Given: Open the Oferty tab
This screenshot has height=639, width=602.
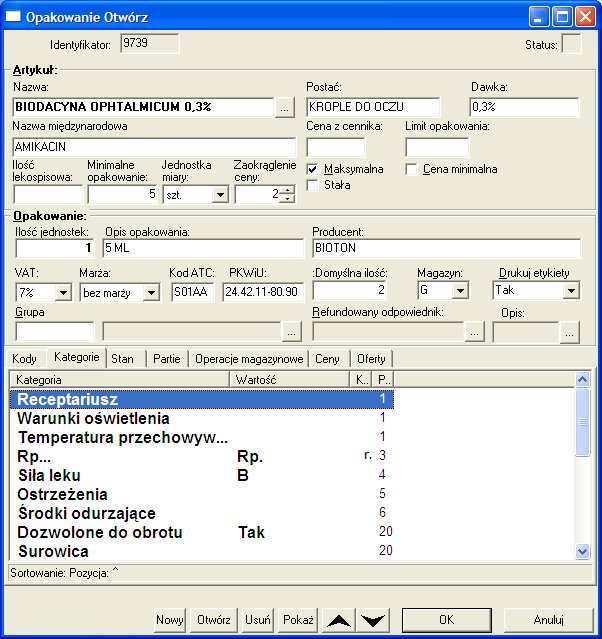Looking at the screenshot, I should pos(371,359).
